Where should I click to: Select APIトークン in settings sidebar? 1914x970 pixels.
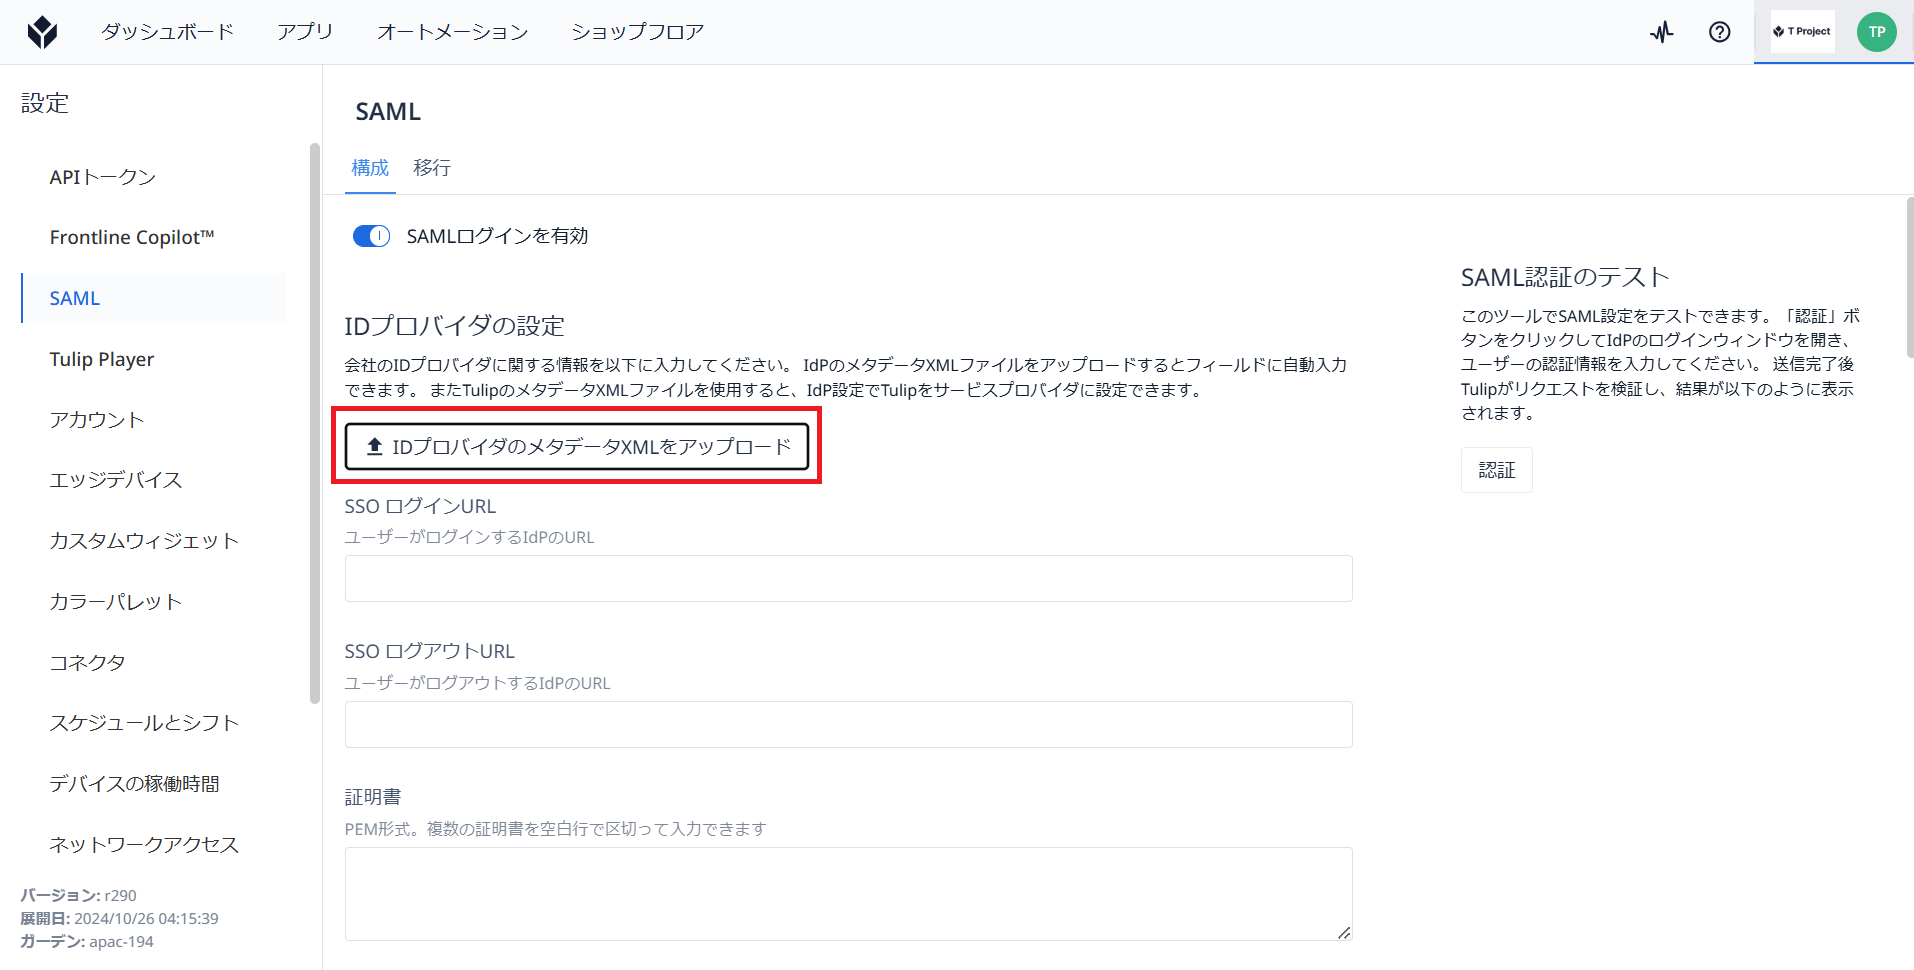153,177
